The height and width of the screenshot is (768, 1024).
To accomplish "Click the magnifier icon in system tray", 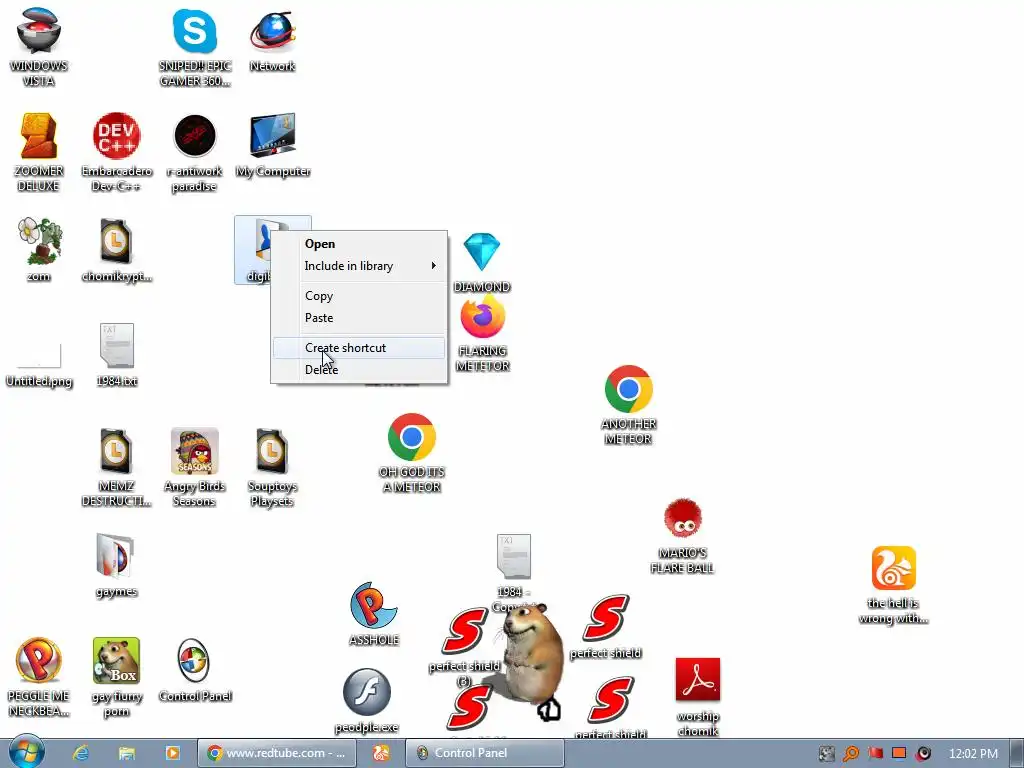I will [x=850, y=754].
